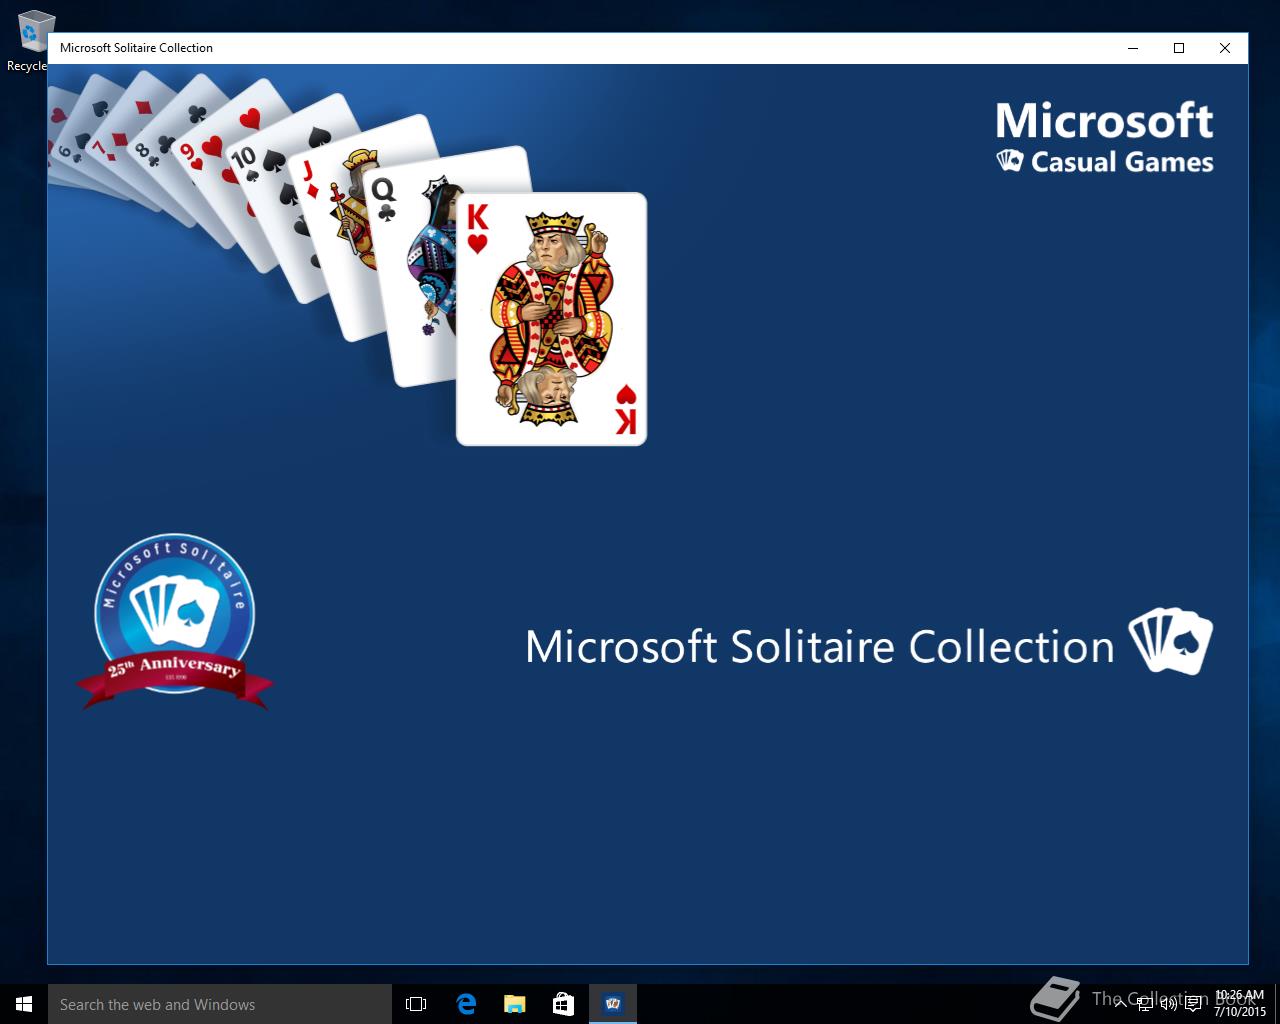Open the Windows Start menu
Viewport: 1280px width, 1024px height.
point(24,1004)
